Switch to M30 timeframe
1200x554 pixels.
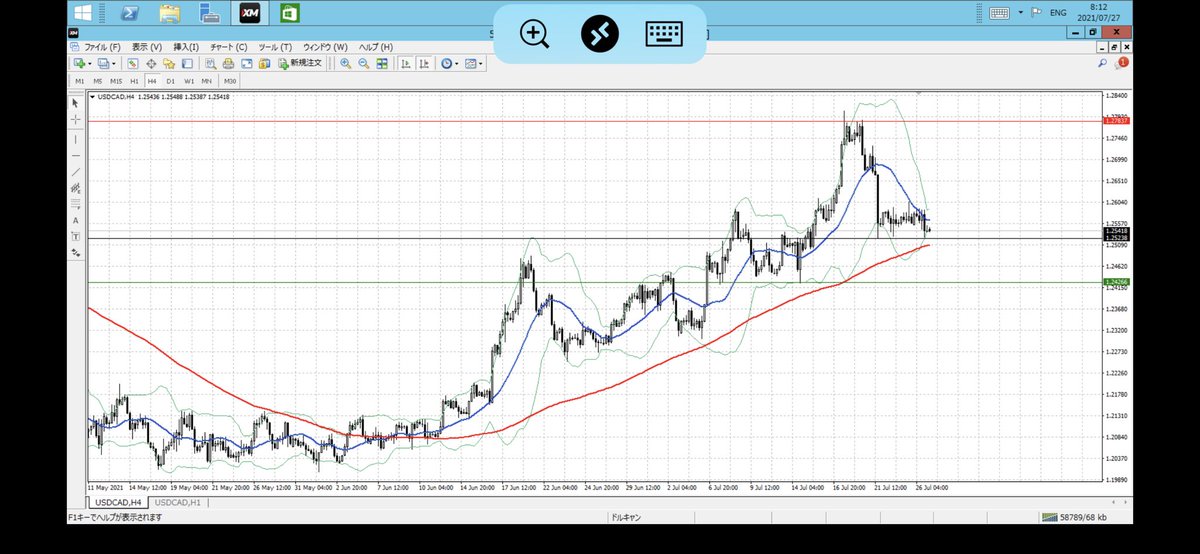click(x=229, y=81)
